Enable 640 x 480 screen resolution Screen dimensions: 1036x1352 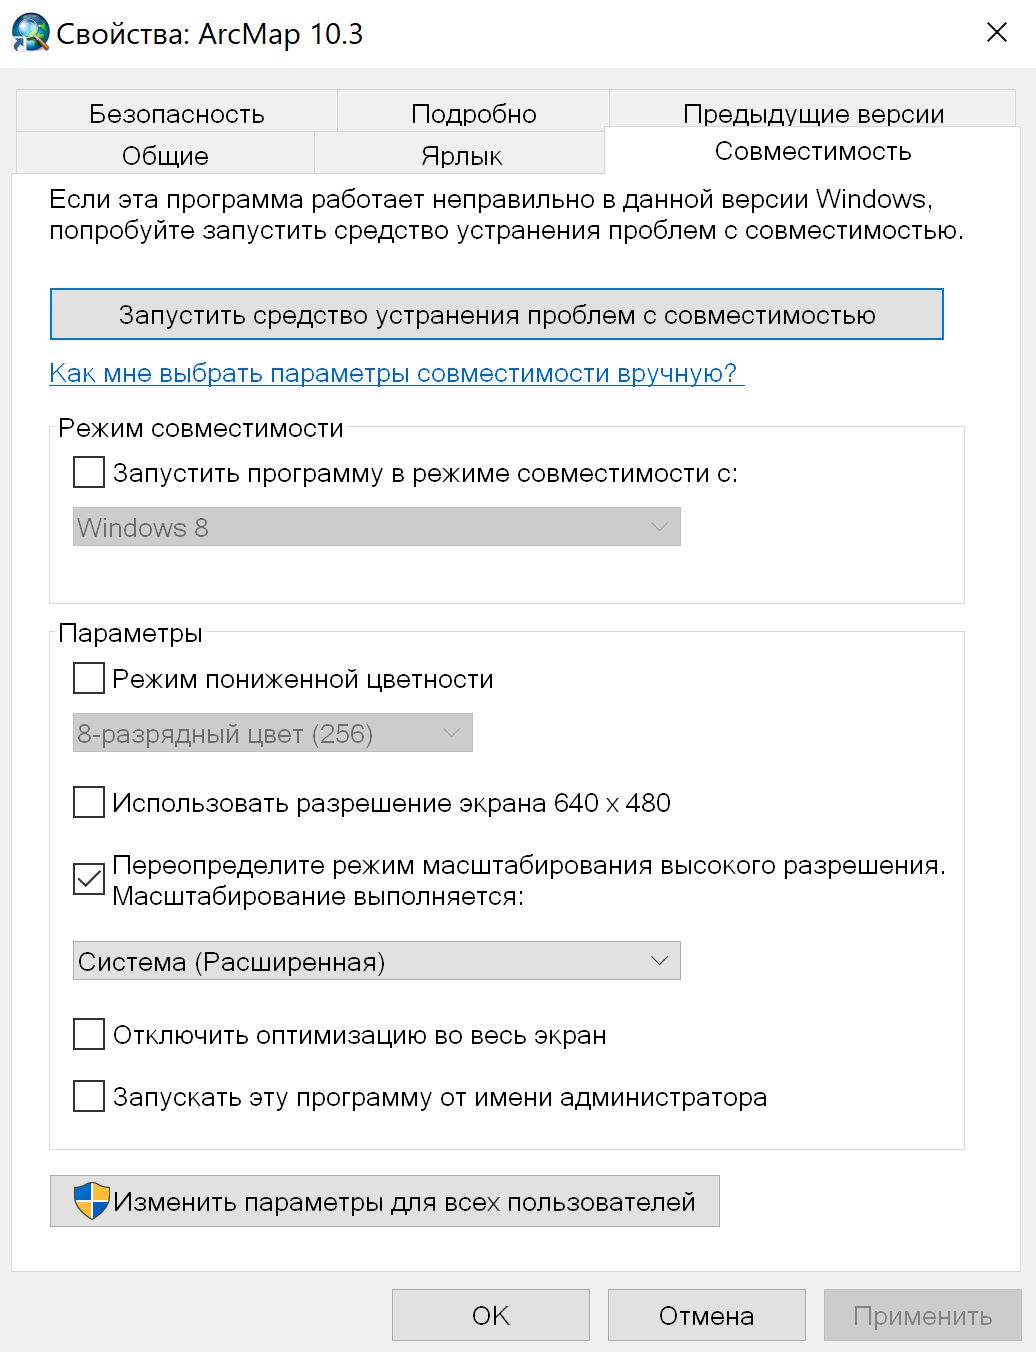pyautogui.click(x=89, y=802)
